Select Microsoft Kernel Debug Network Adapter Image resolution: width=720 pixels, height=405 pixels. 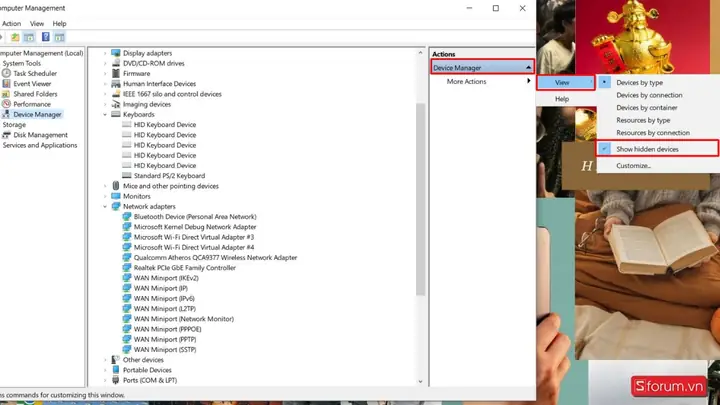195,227
